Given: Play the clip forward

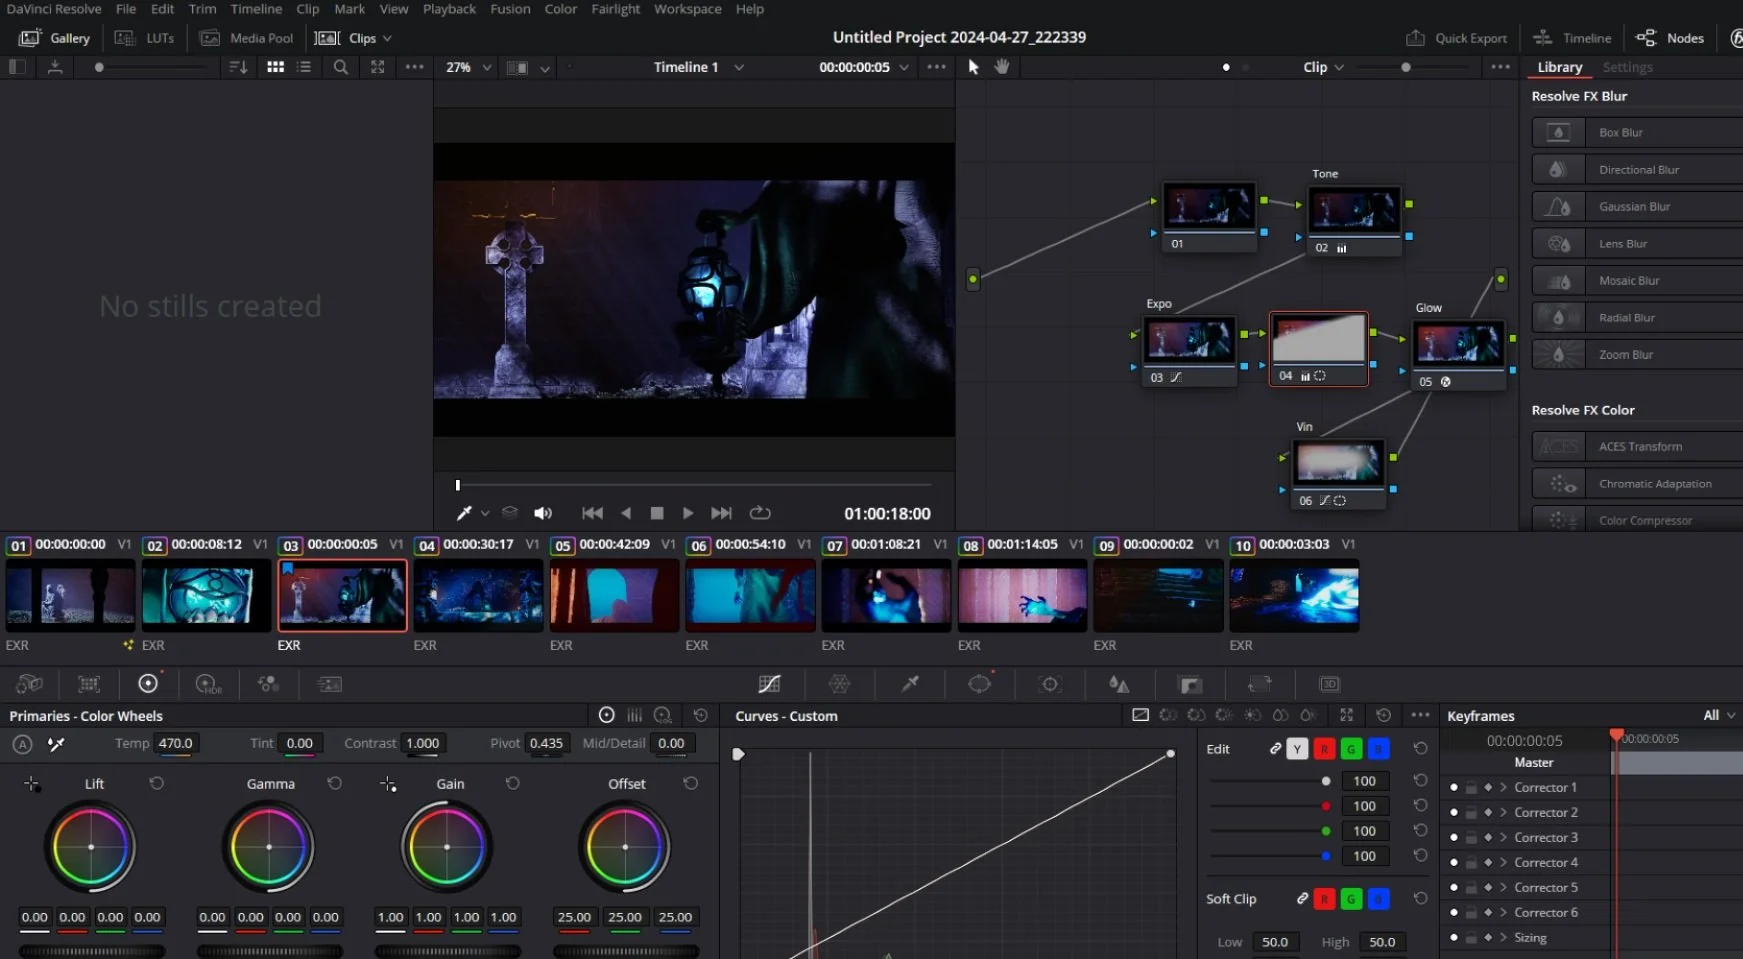Looking at the screenshot, I should [688, 513].
